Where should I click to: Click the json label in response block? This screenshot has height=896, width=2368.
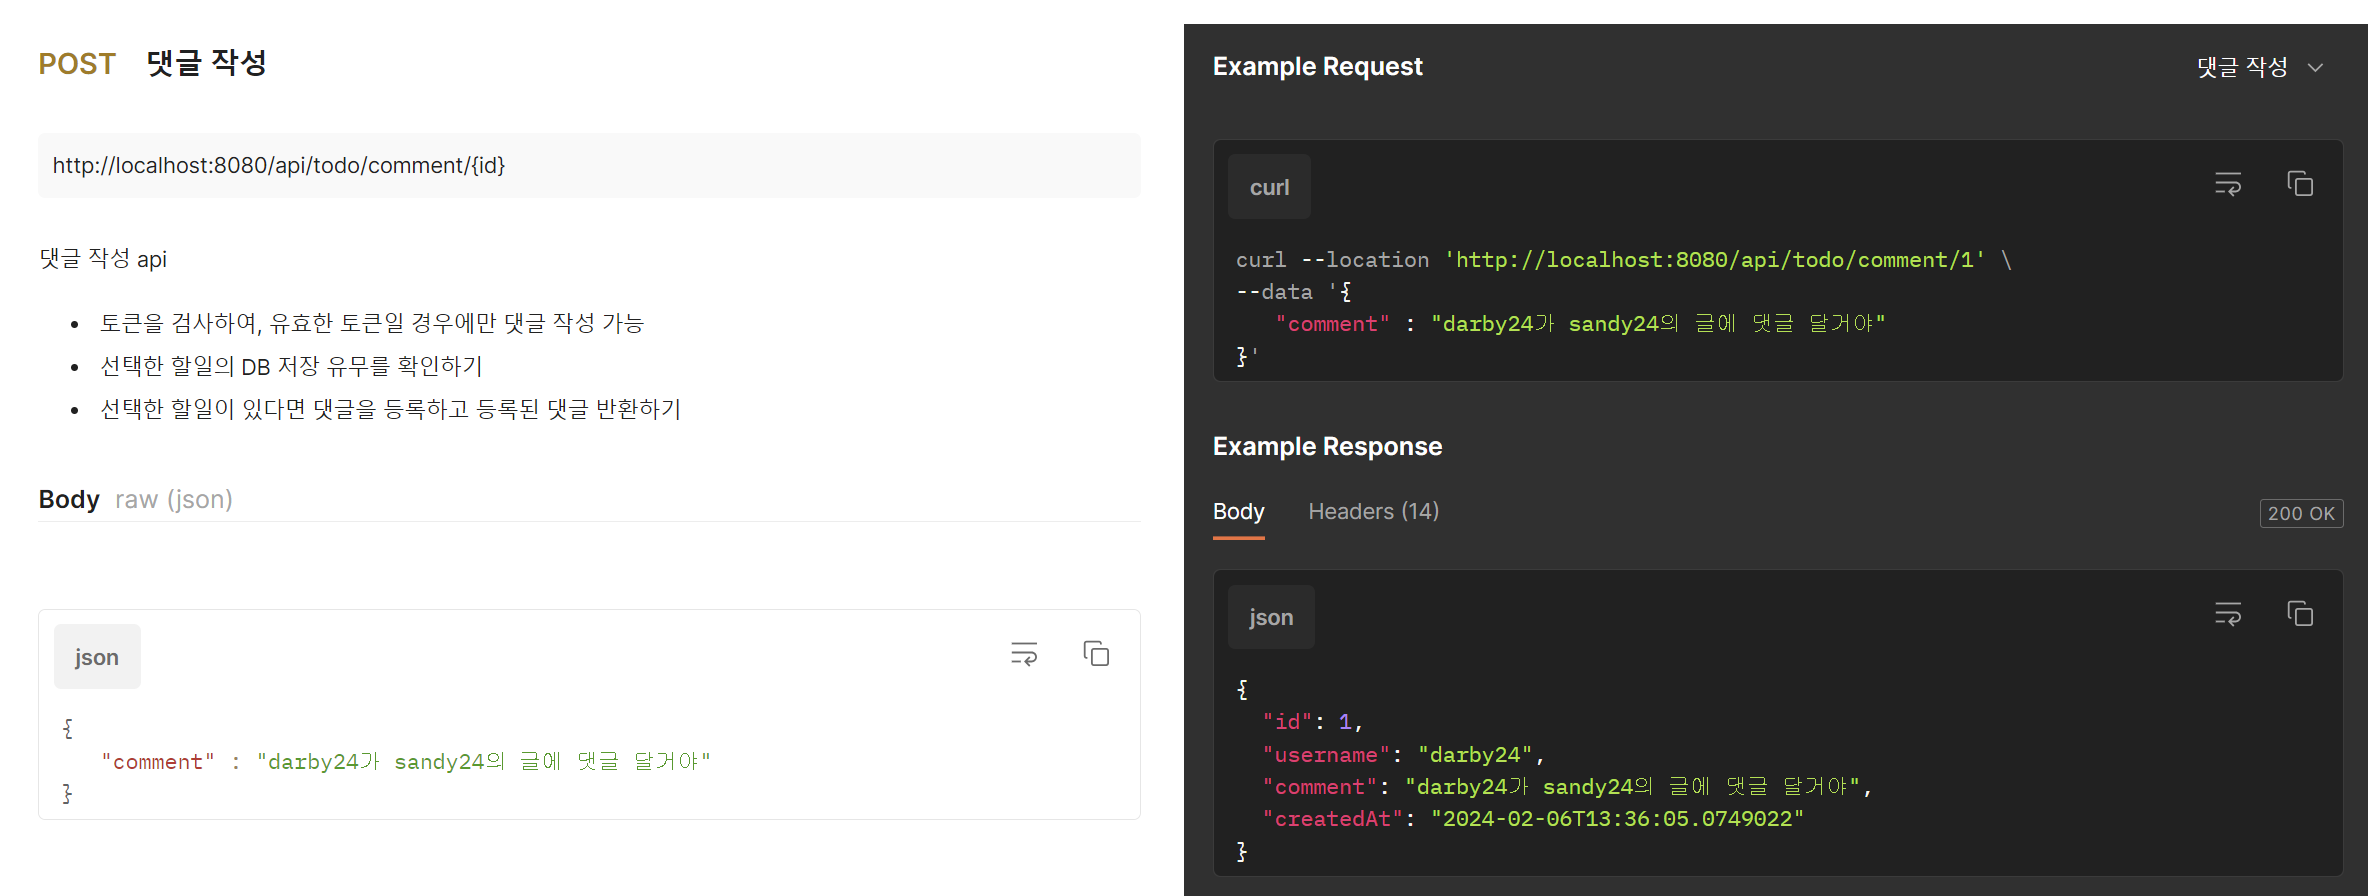coord(1271,617)
